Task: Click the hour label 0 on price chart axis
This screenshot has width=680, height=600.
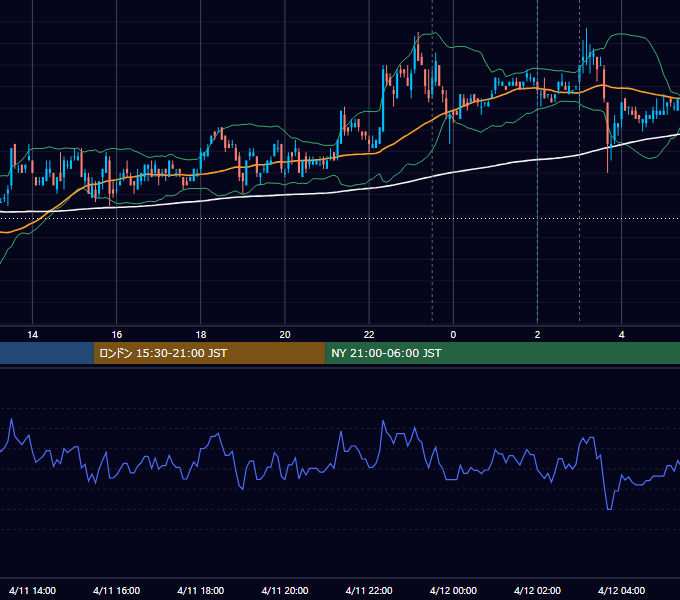Action: (x=453, y=335)
